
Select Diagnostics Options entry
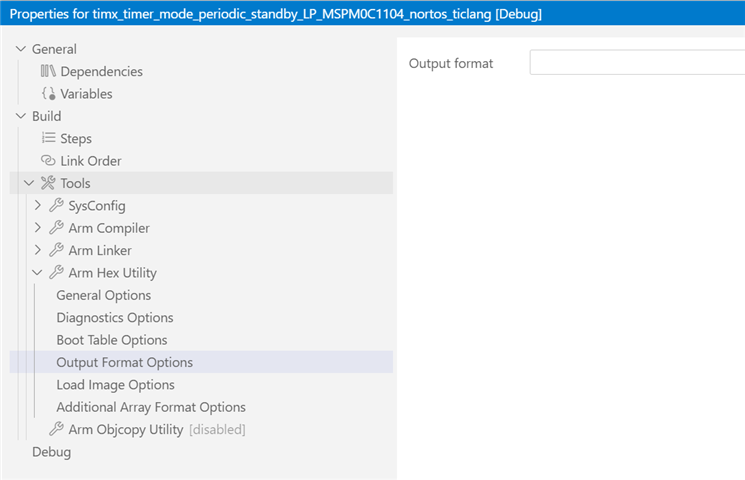[x=115, y=317]
